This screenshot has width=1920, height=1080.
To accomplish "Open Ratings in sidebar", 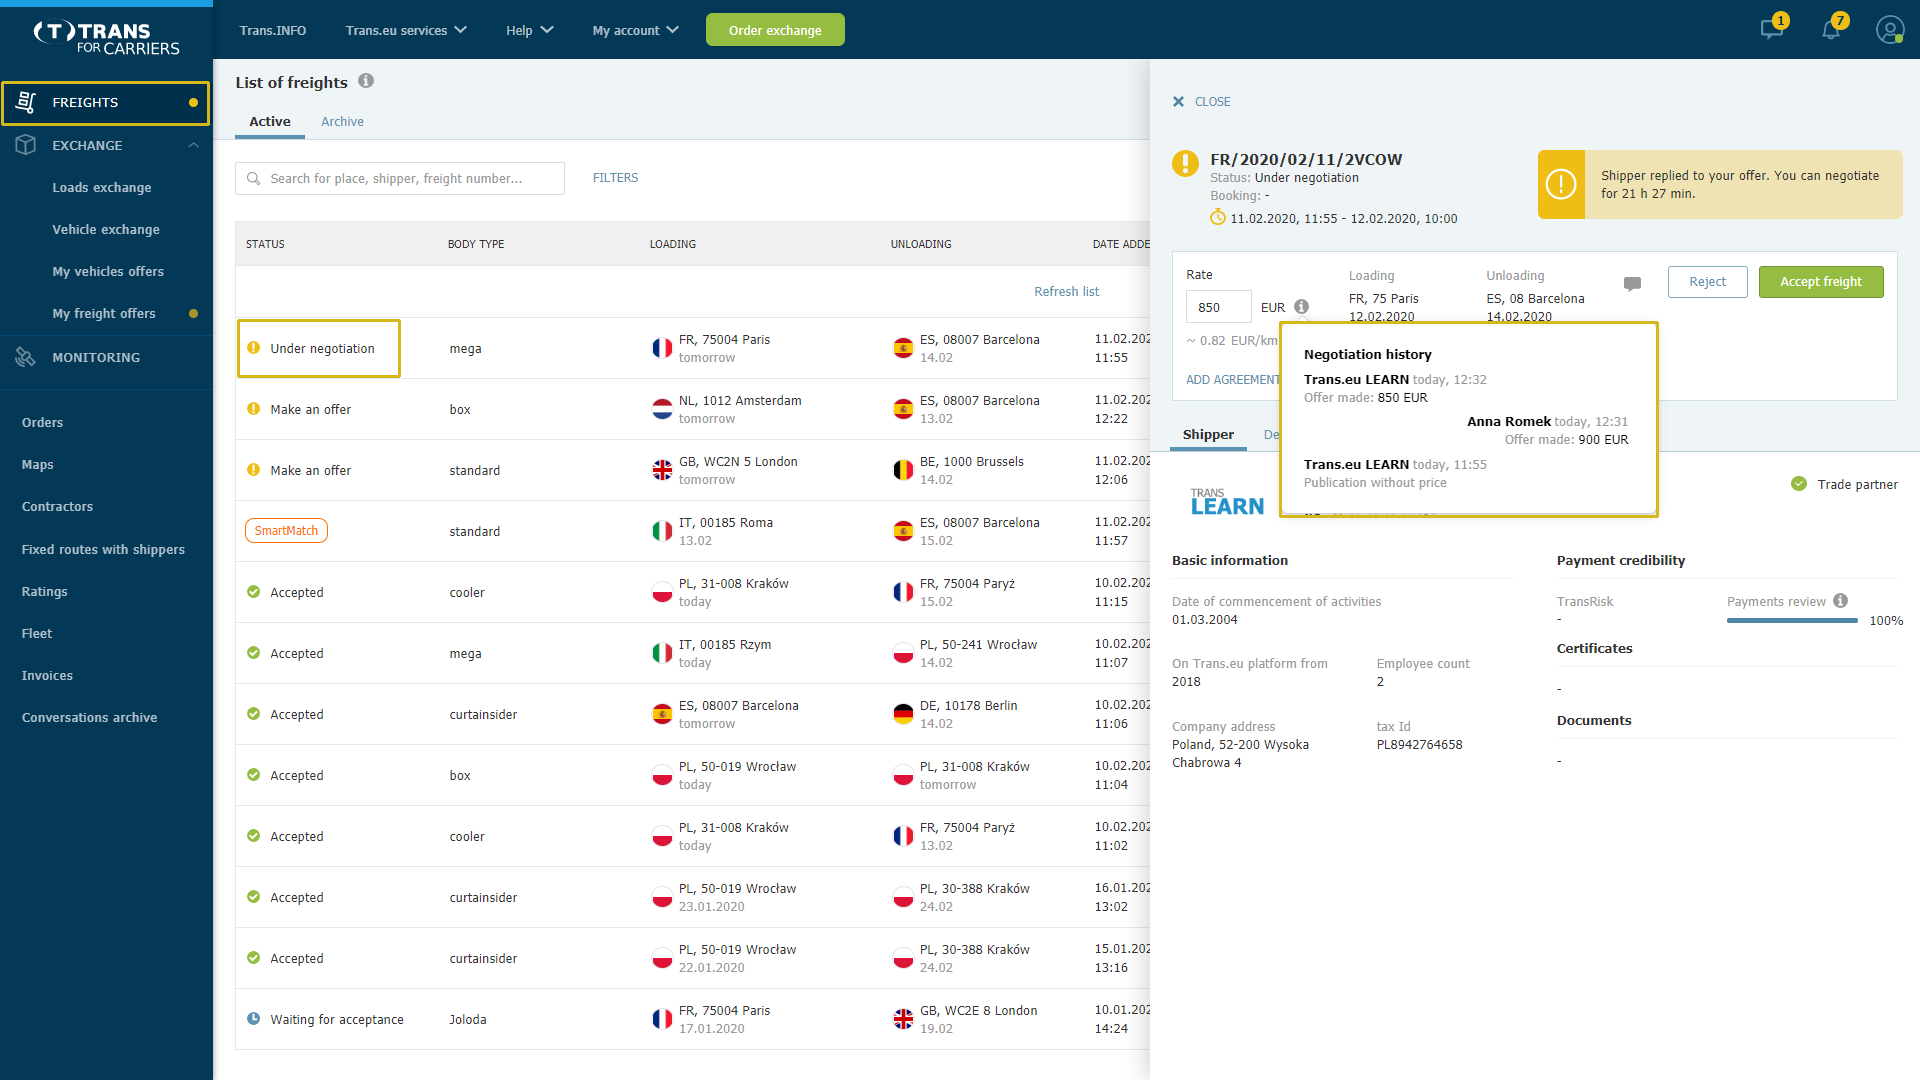I will 45,591.
